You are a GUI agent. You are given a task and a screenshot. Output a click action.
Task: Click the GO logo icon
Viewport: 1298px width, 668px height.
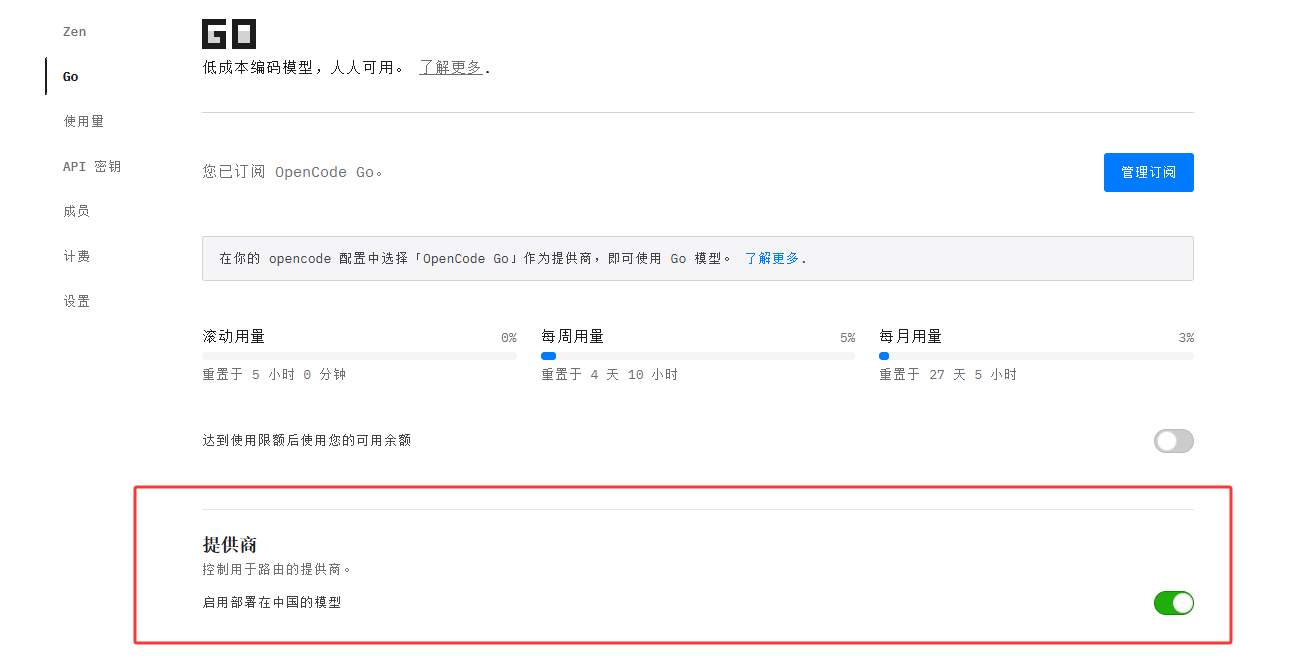click(229, 34)
